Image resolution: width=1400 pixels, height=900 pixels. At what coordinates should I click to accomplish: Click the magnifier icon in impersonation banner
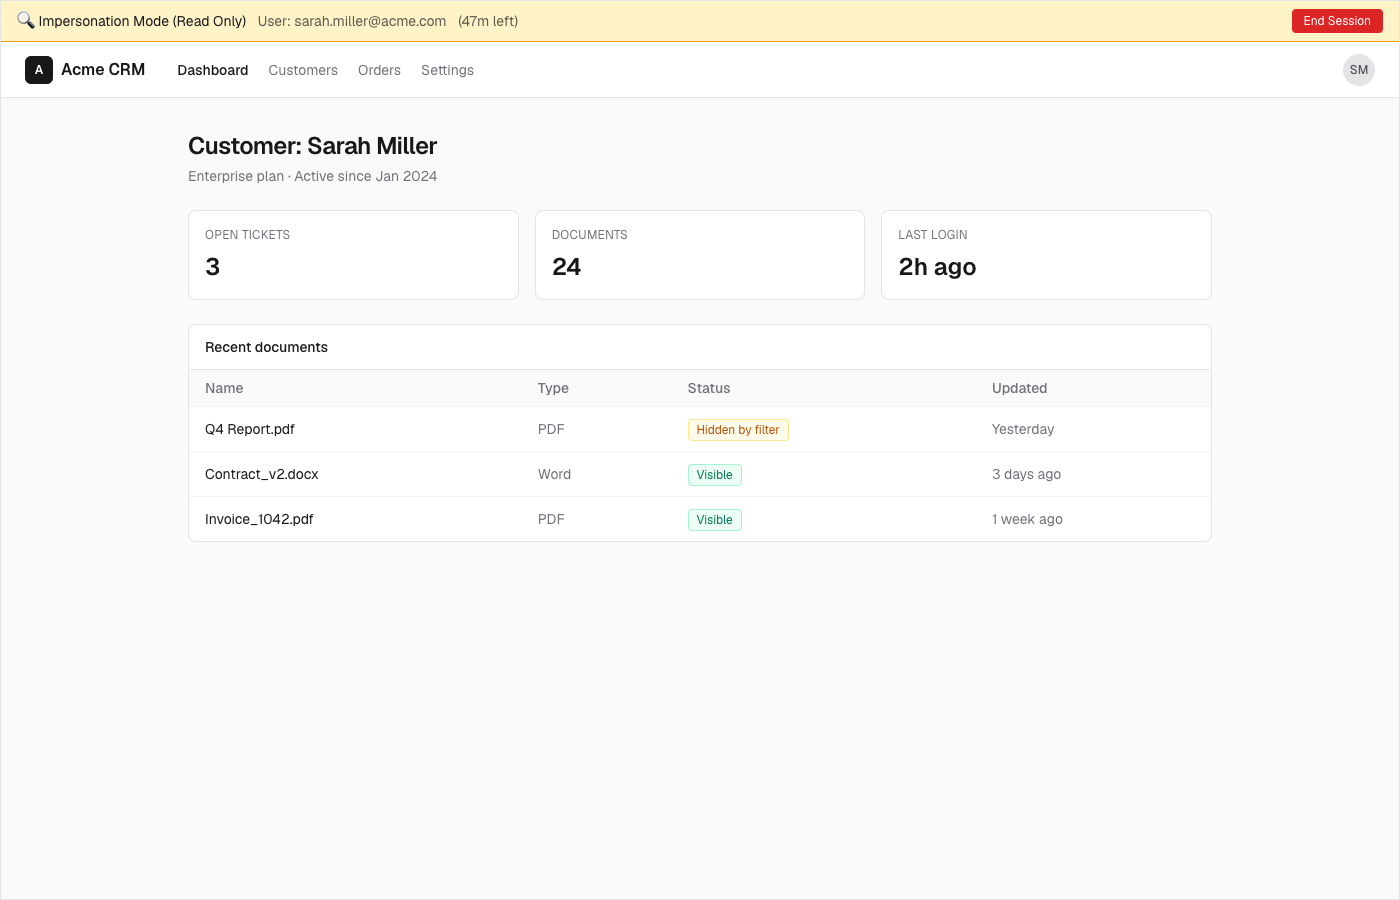(x=26, y=21)
